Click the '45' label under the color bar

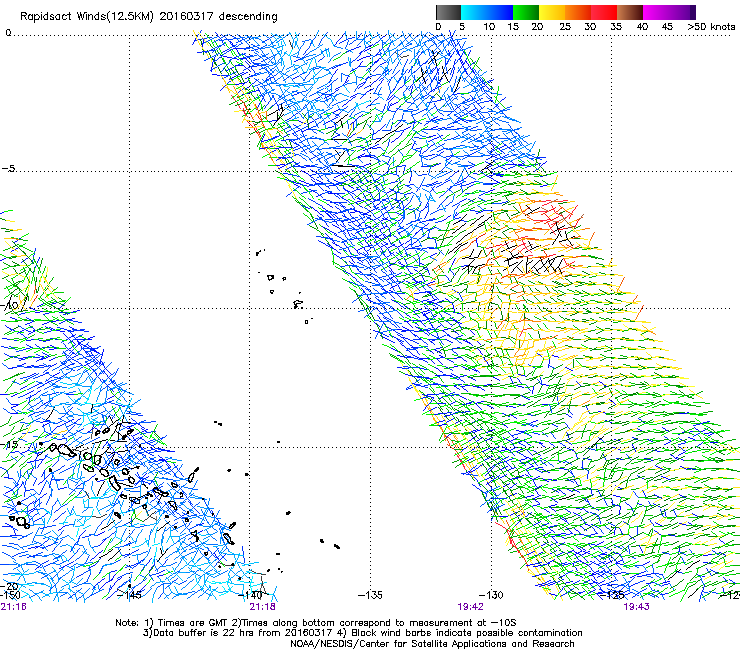(667, 27)
